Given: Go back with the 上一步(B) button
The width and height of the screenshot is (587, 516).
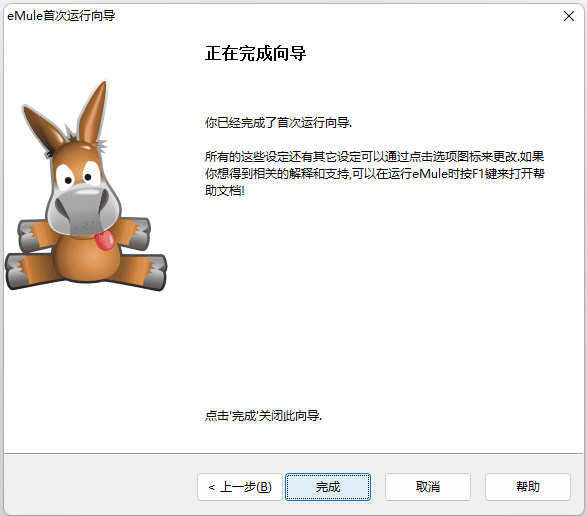Looking at the screenshot, I should point(240,486).
